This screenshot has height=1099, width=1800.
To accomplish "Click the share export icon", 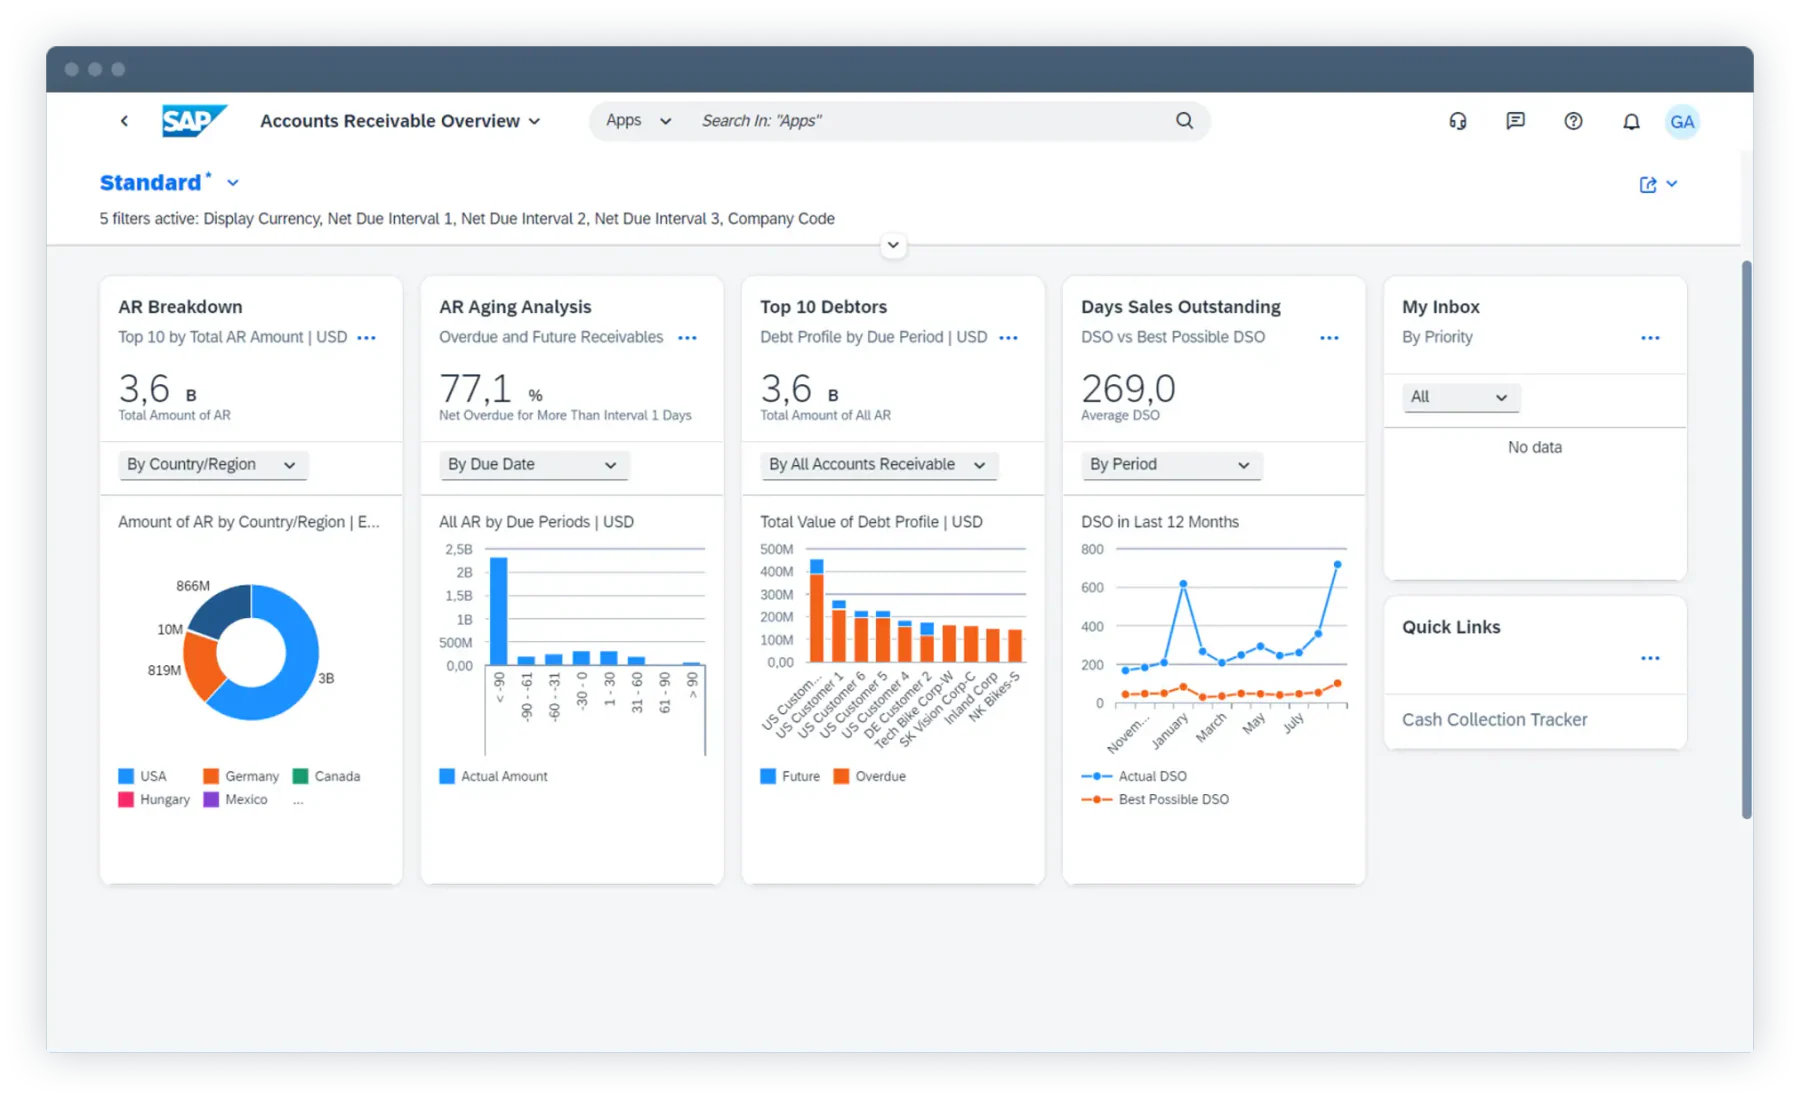I will [1648, 184].
